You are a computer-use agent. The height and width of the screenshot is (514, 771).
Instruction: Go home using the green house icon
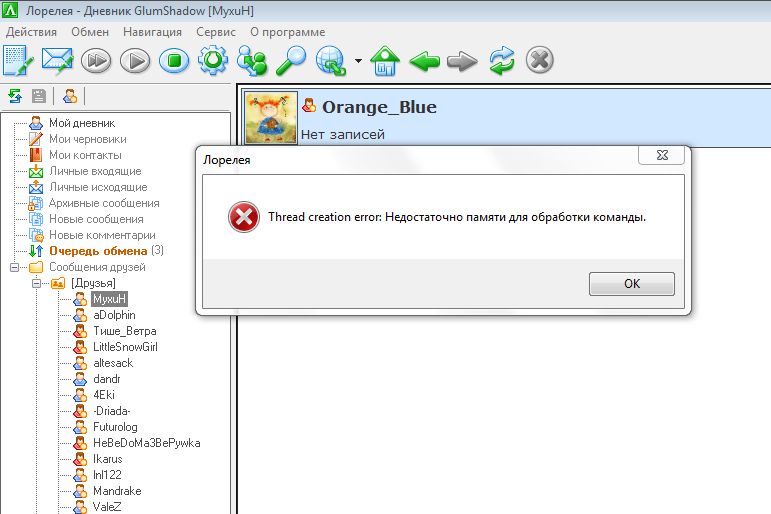click(x=385, y=61)
